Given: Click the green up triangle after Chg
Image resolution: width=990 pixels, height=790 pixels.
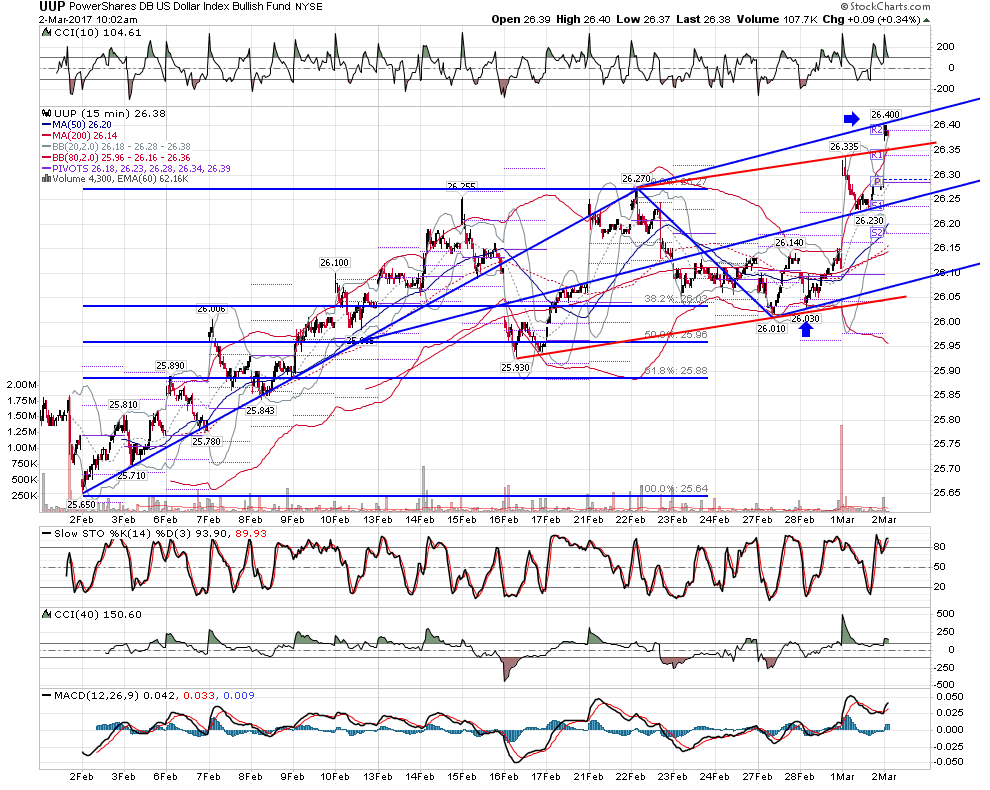Looking at the screenshot, I should click(926, 20).
